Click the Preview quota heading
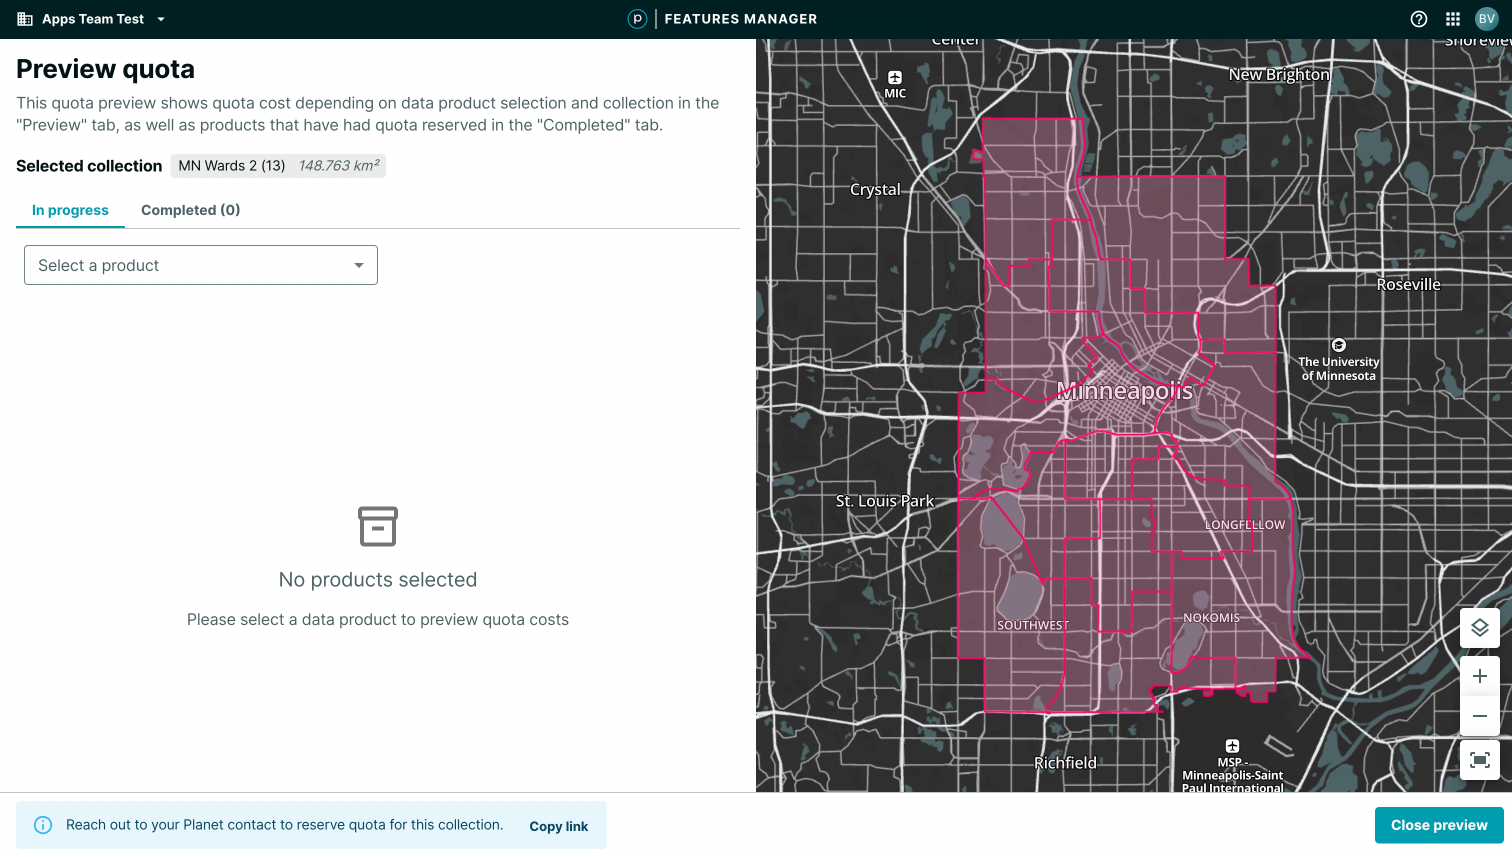 pyautogui.click(x=105, y=69)
